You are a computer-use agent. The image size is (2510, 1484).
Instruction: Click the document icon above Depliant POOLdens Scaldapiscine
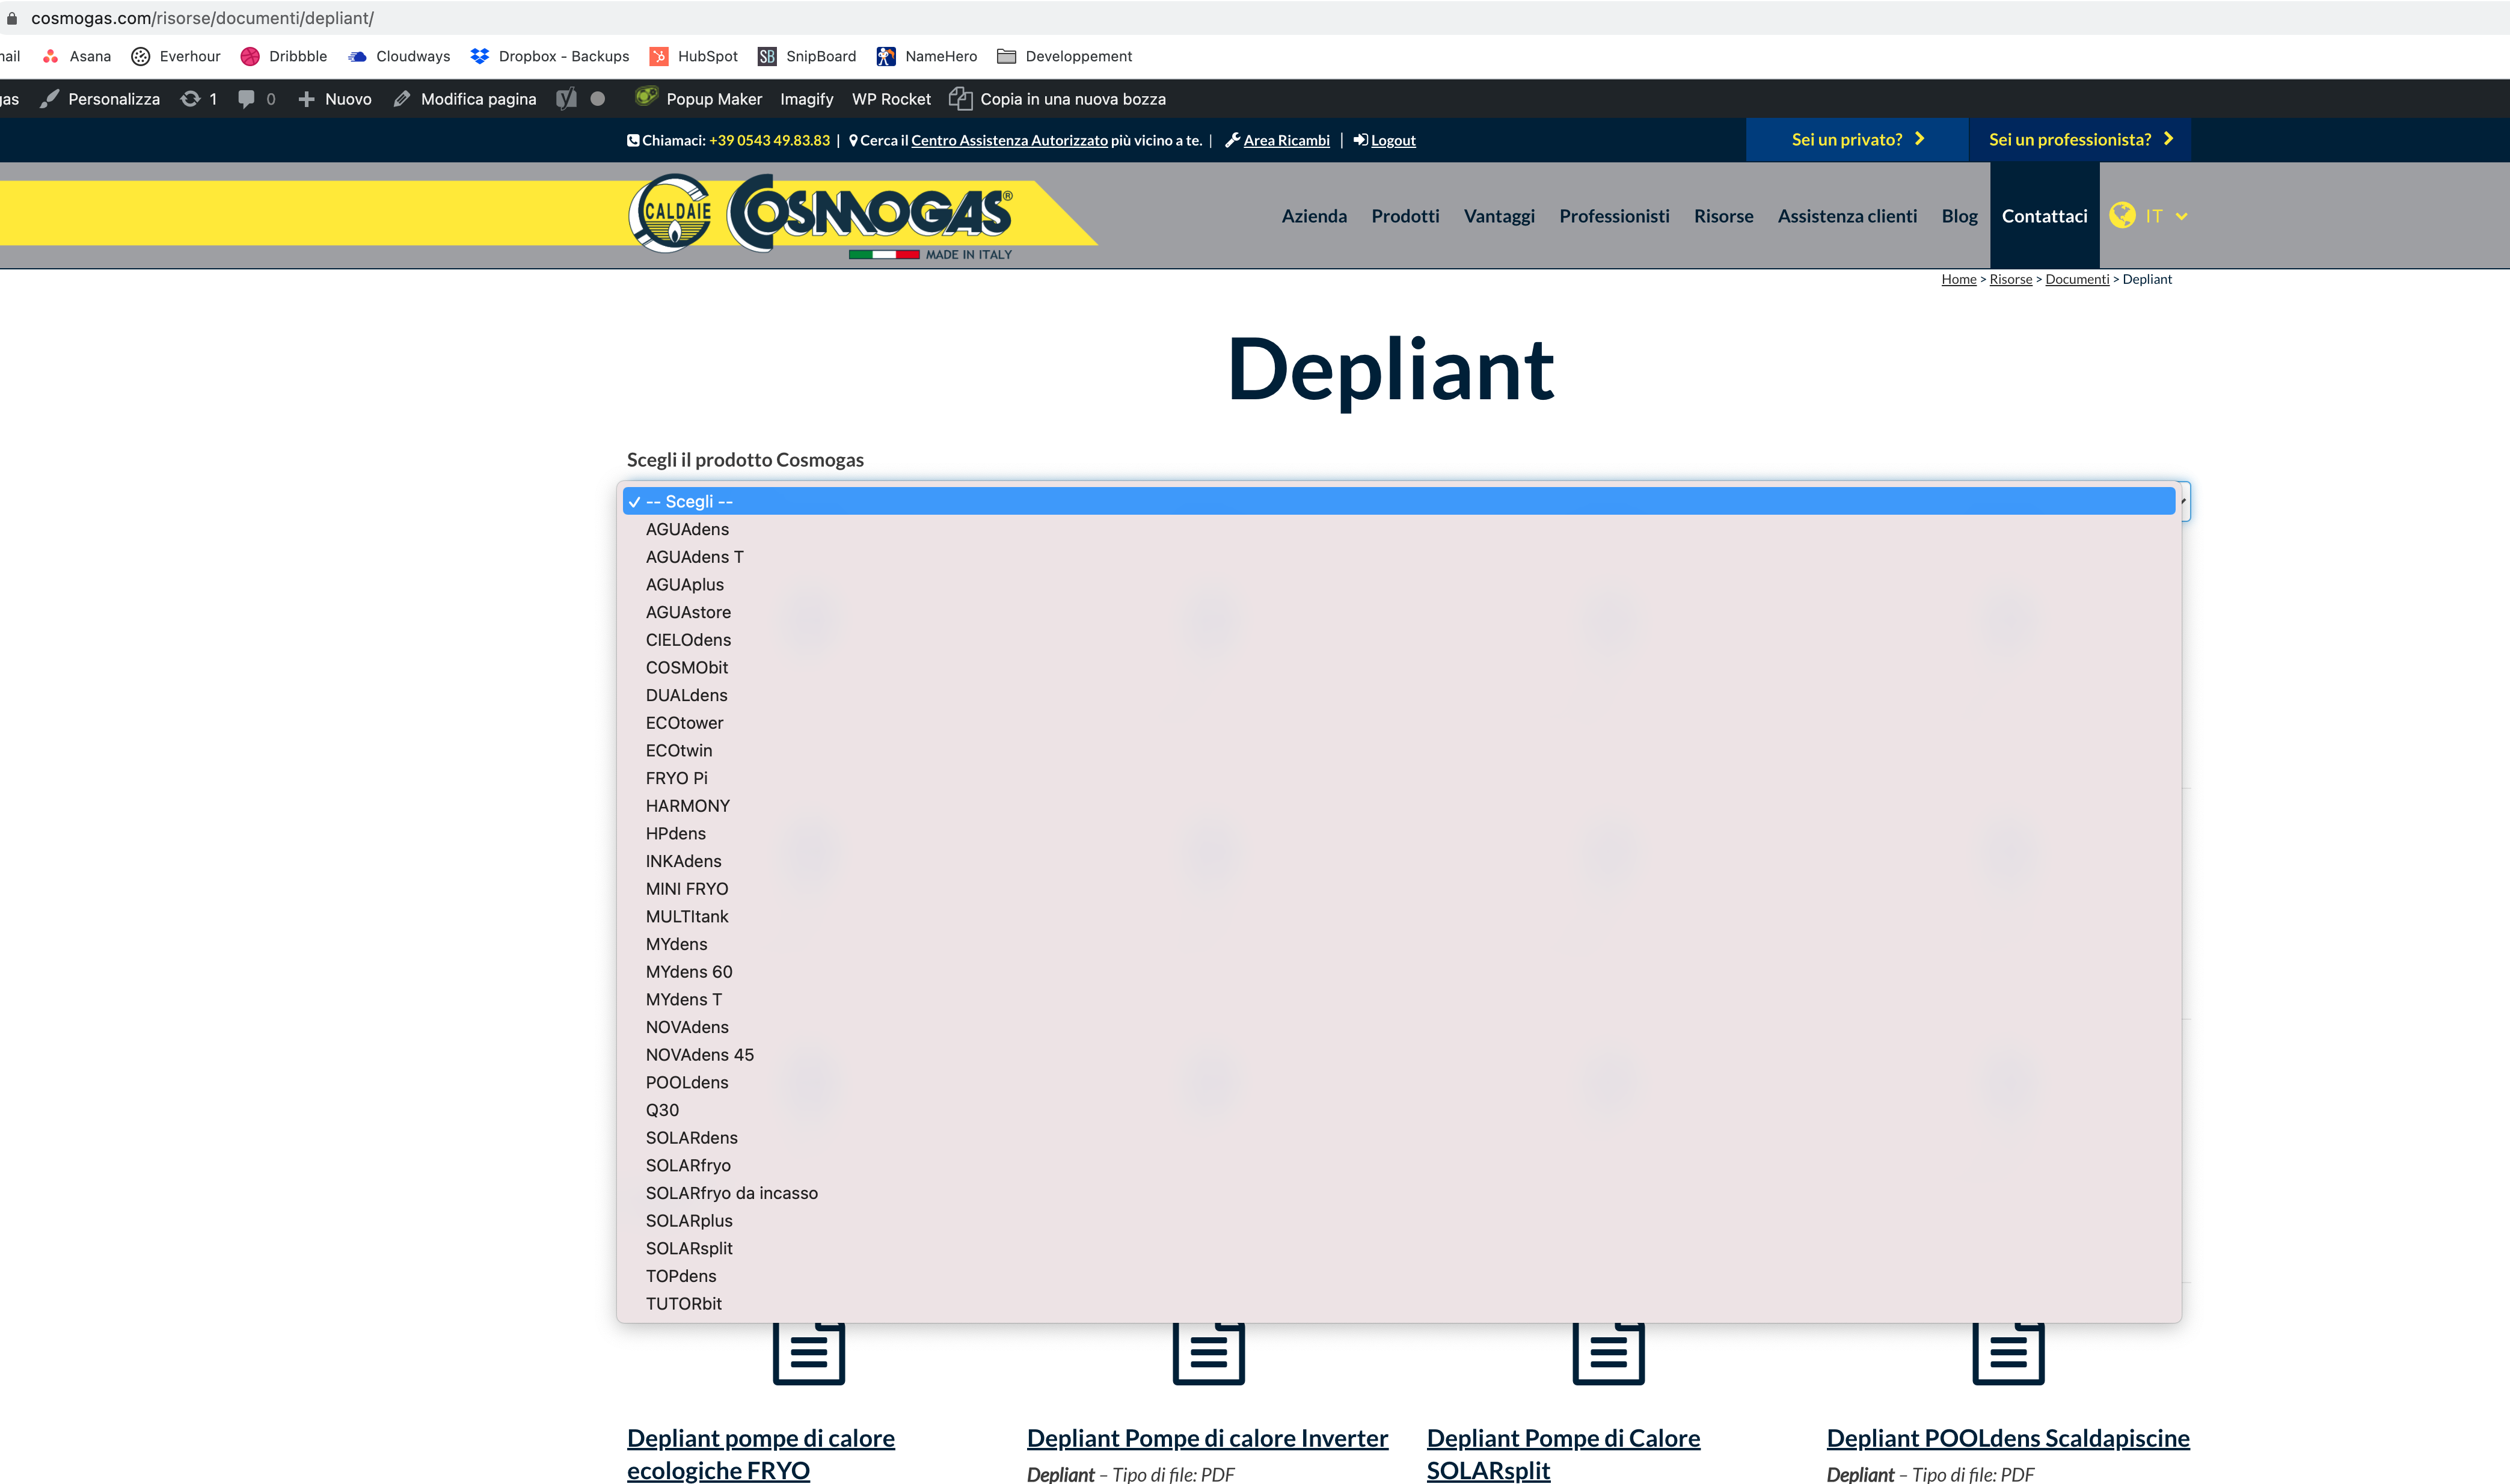coord(2008,1353)
